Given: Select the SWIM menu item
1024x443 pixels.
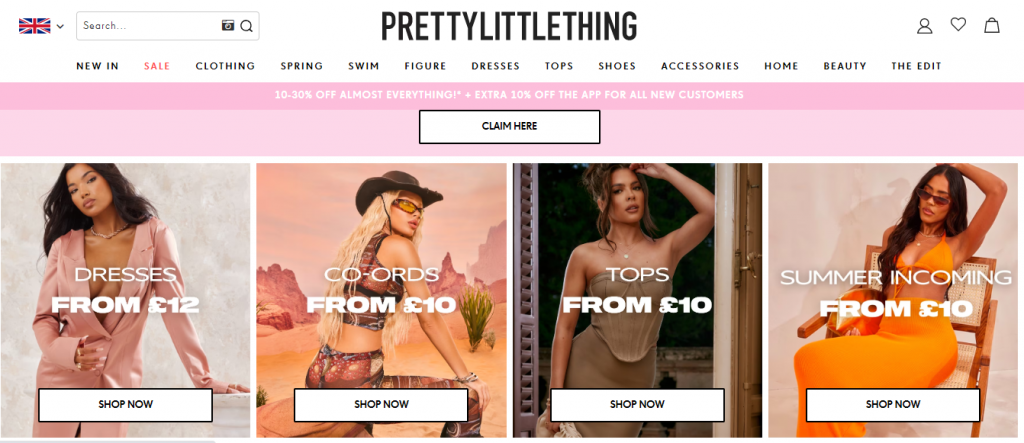Looking at the screenshot, I should 364,66.
